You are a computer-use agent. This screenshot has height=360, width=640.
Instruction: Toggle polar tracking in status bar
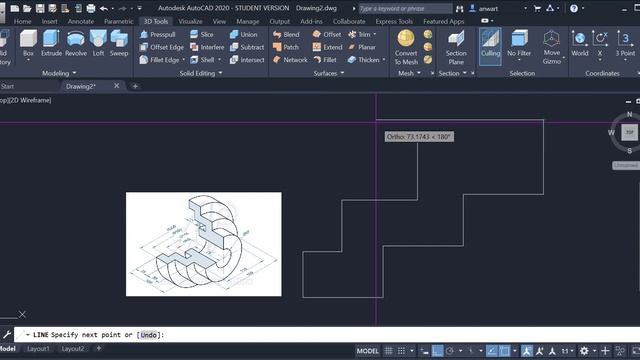pos(450,351)
